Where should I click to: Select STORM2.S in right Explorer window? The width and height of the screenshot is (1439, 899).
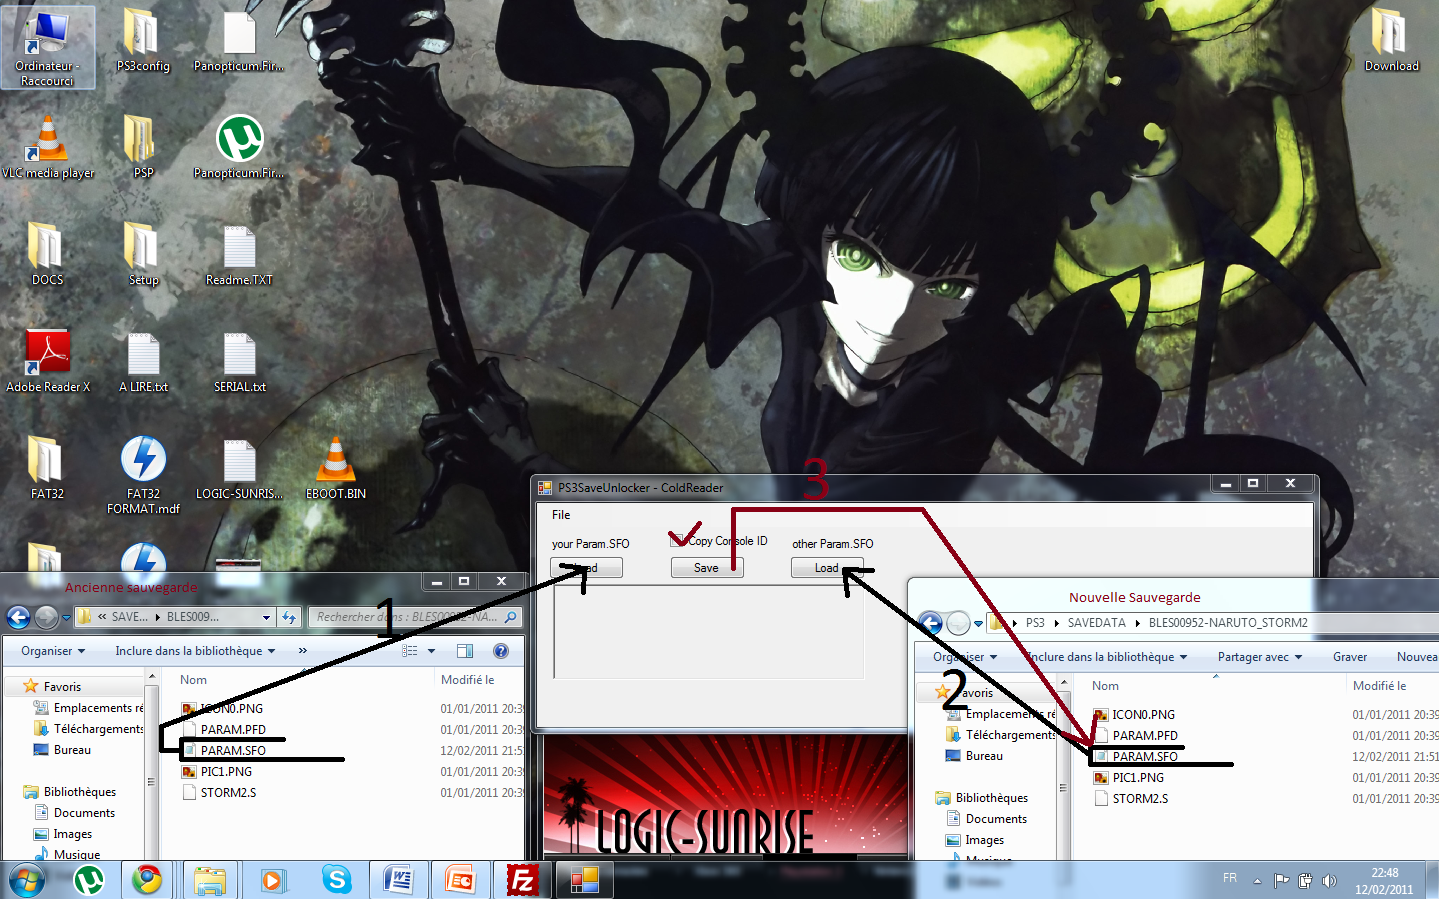pyautogui.click(x=1140, y=799)
